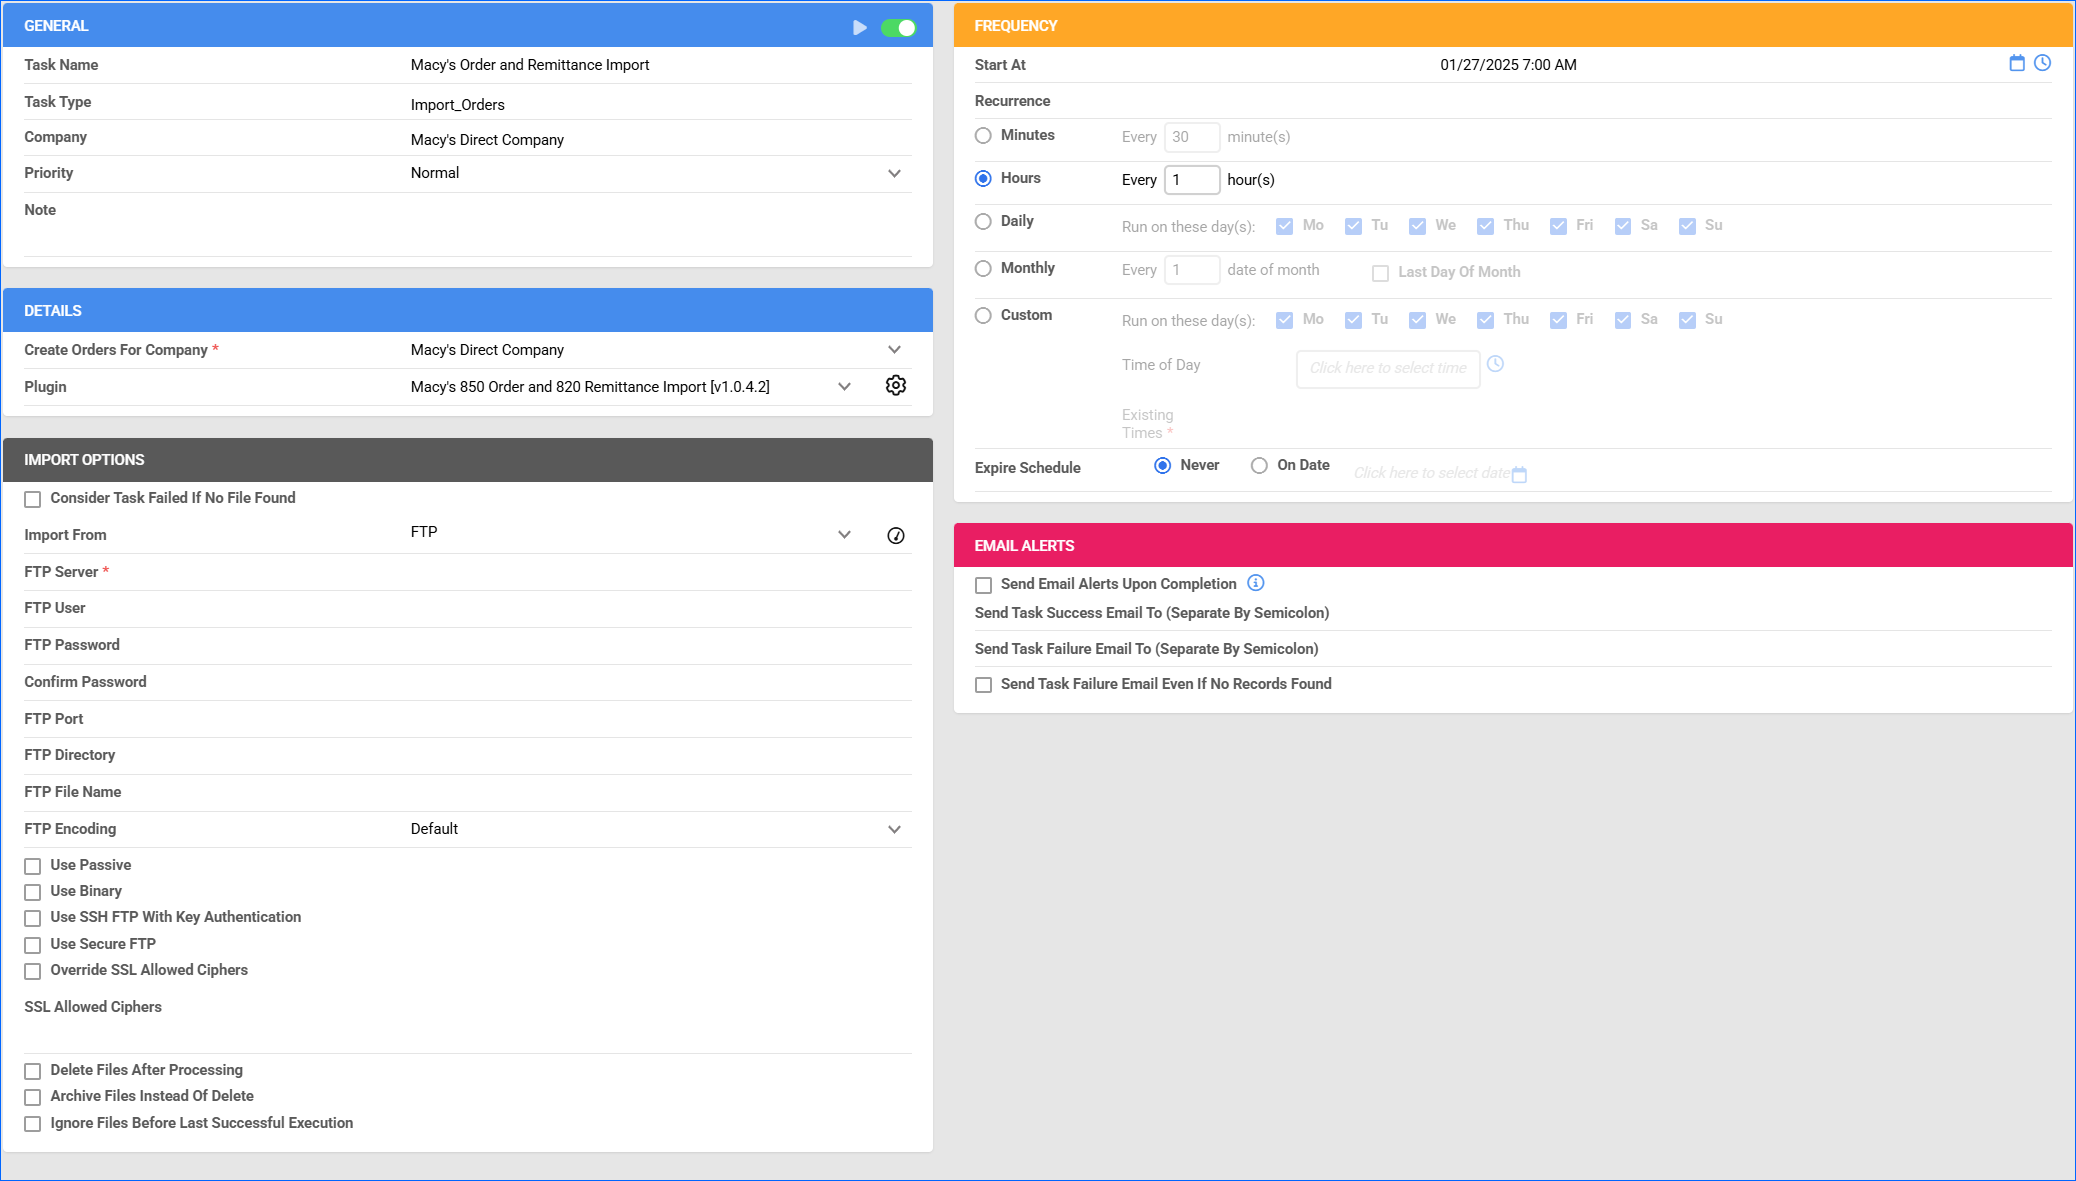Click the Note text area

tap(660, 227)
